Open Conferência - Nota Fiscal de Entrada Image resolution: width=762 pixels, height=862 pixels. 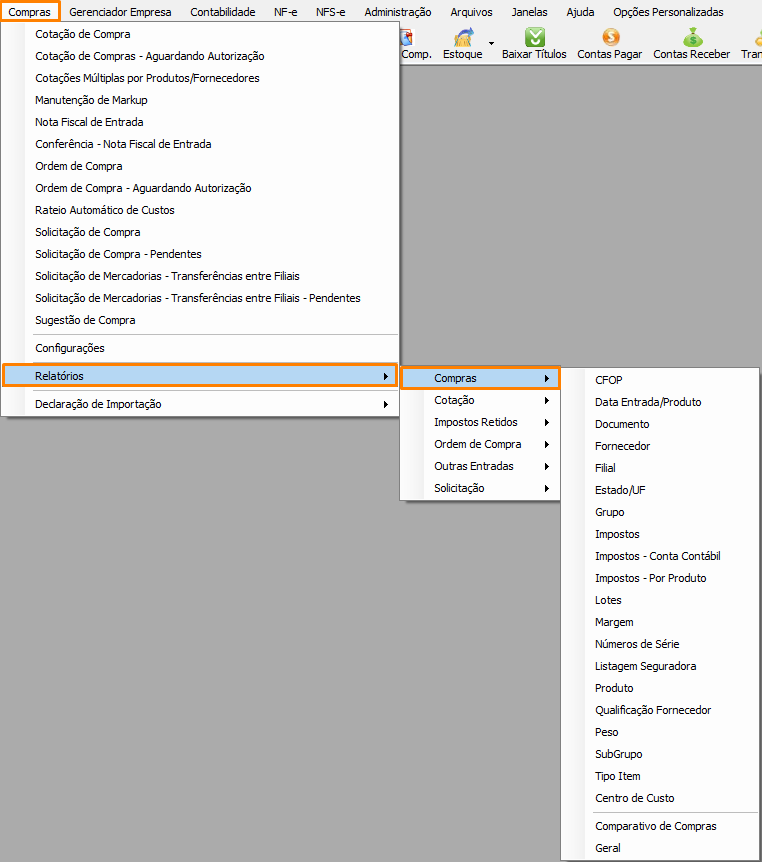tap(200, 144)
